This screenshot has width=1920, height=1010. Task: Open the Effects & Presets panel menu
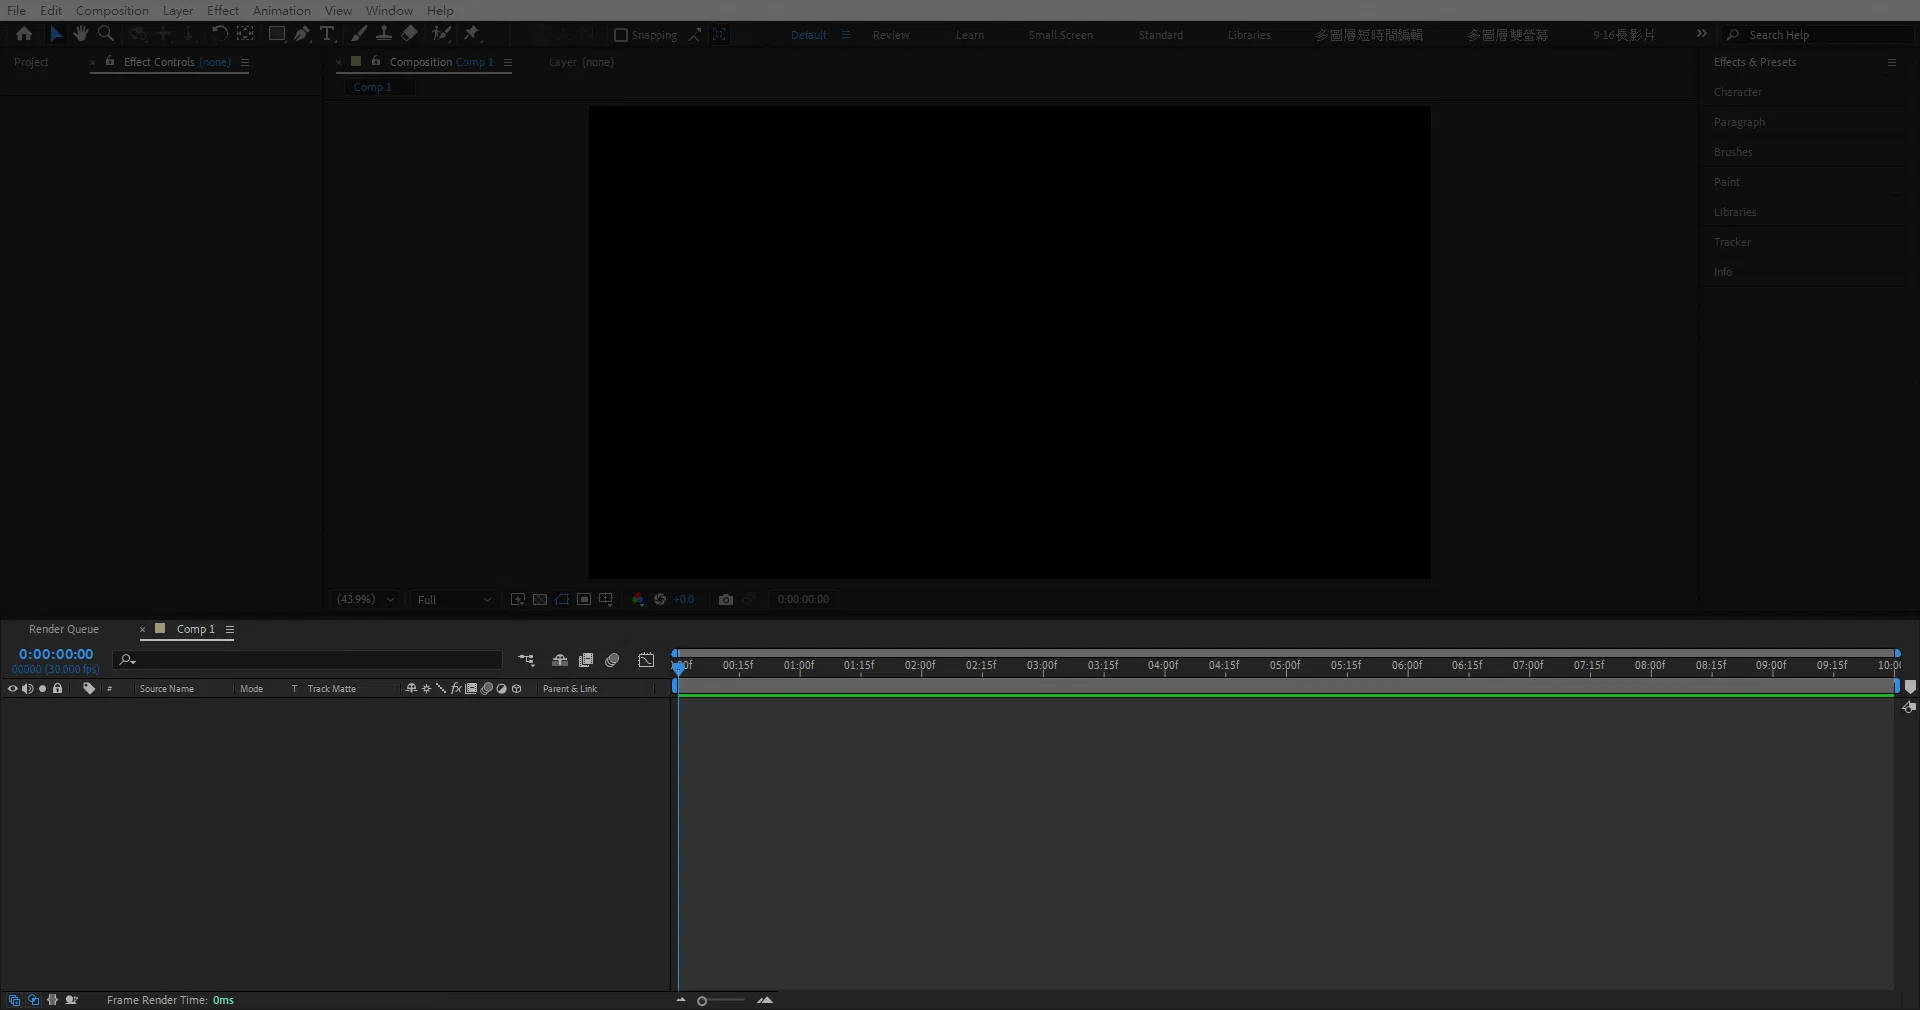1892,62
